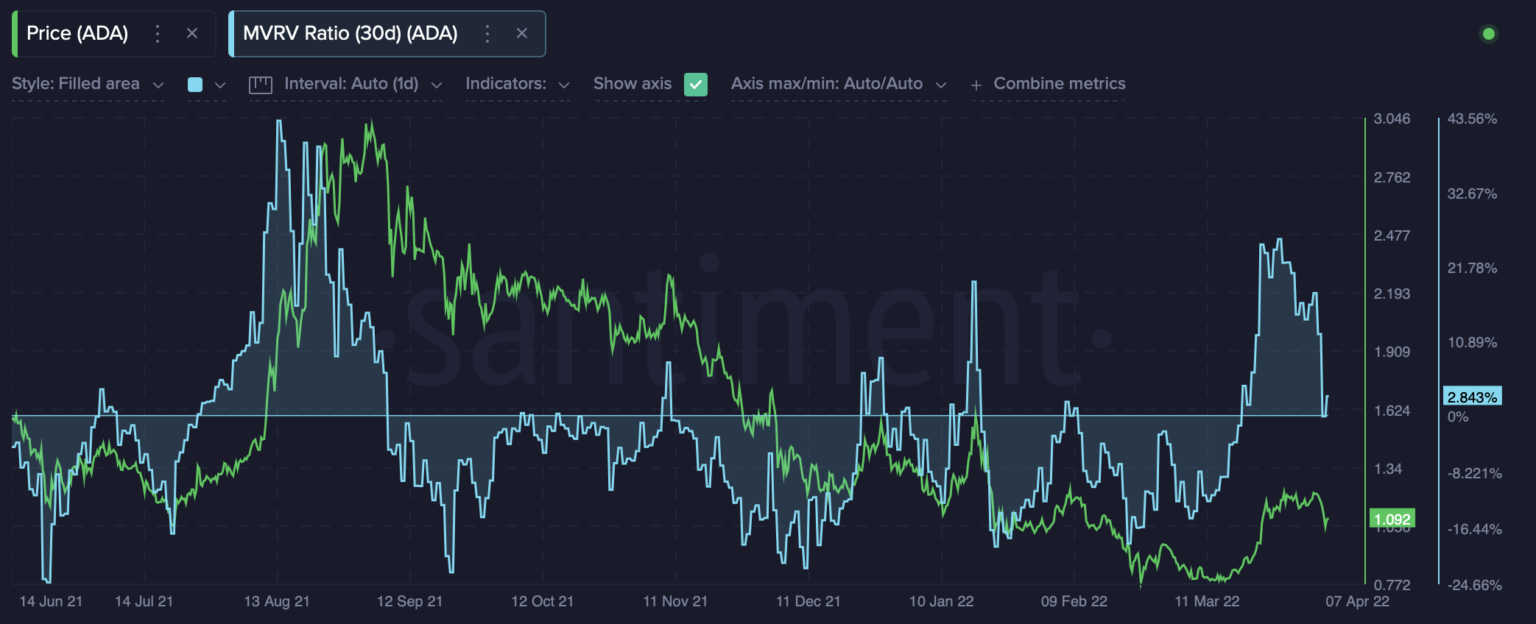The height and width of the screenshot is (624, 1536).
Task: Select the Price (ADA) metric tab
Action: tap(113, 33)
